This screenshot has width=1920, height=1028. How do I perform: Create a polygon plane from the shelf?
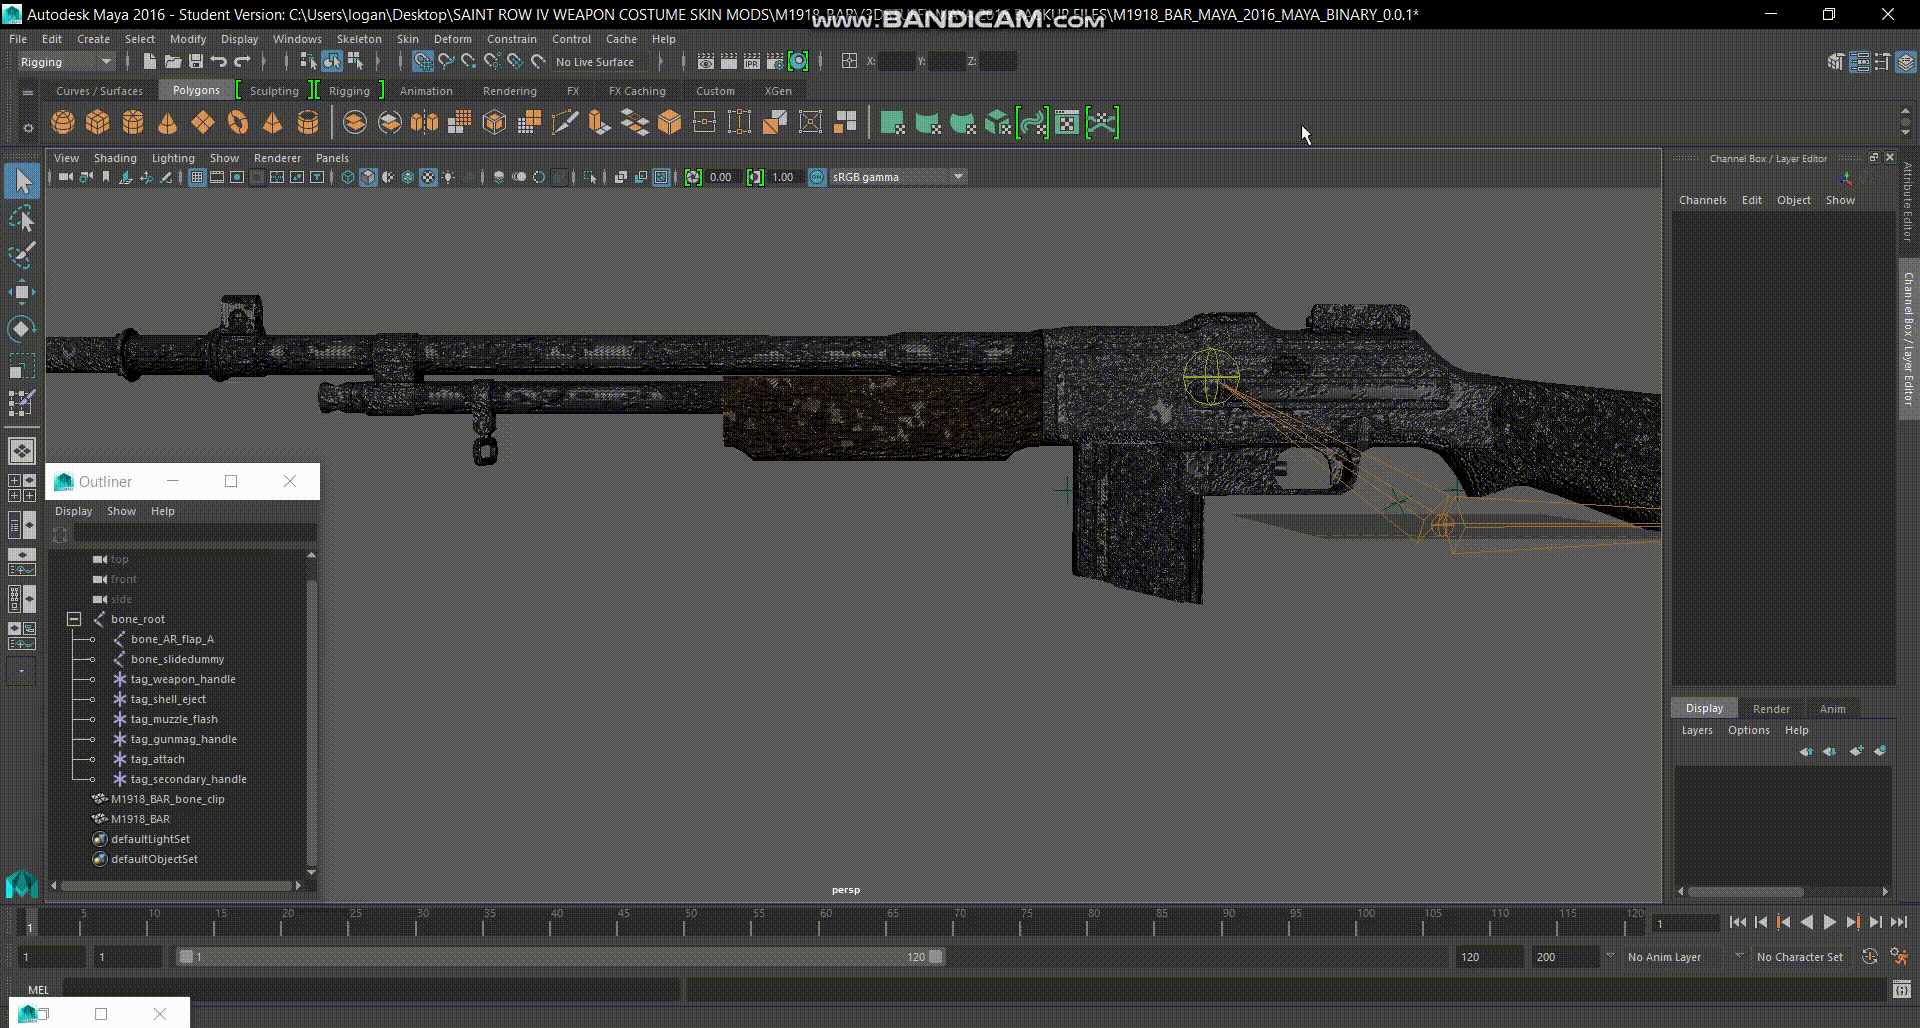203,123
